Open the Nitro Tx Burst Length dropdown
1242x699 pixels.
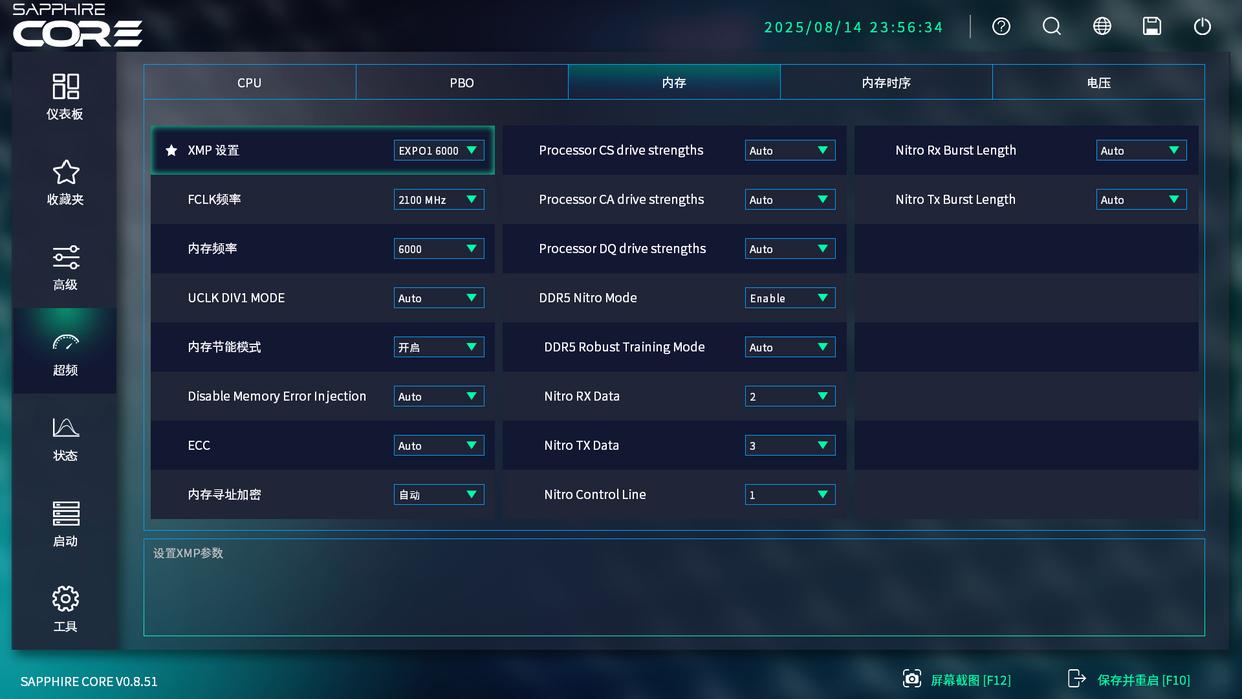coord(1141,199)
